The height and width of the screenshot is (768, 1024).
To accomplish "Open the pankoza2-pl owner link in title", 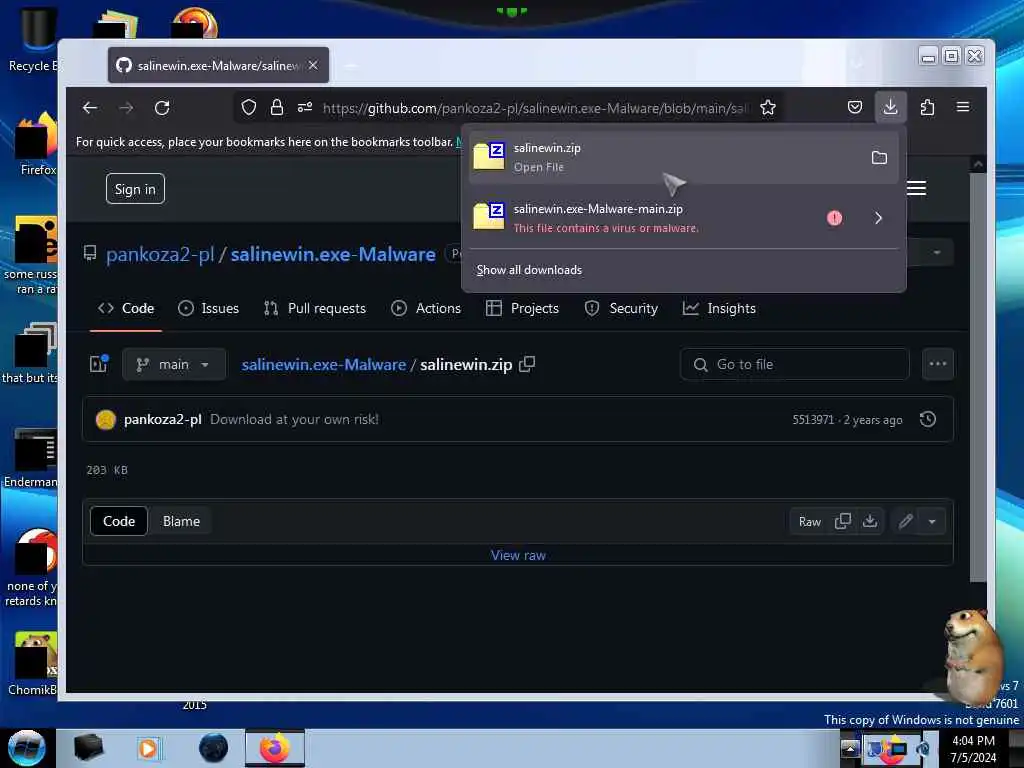I will pyautogui.click(x=160, y=254).
